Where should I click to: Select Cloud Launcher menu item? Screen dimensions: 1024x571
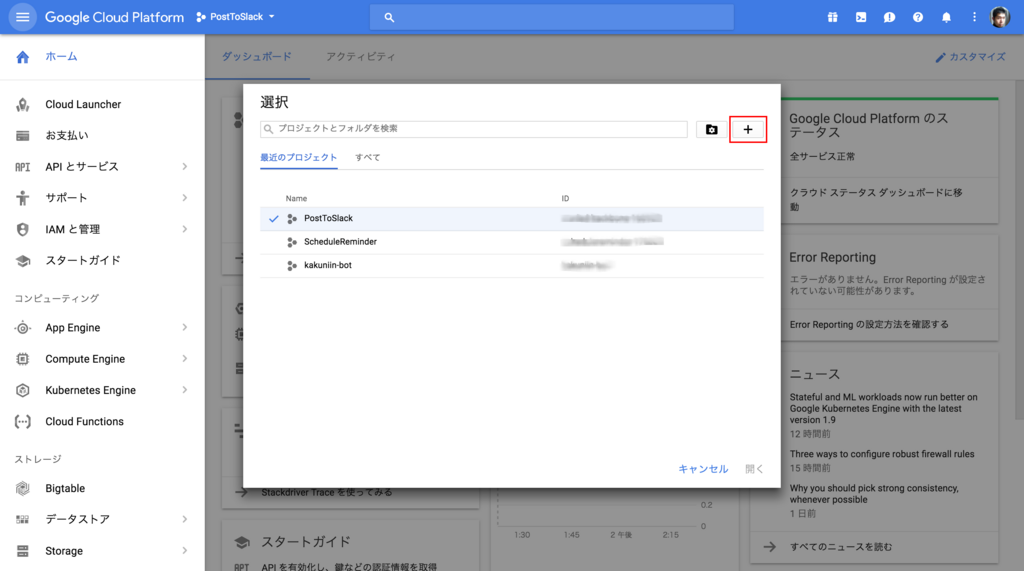pos(83,105)
